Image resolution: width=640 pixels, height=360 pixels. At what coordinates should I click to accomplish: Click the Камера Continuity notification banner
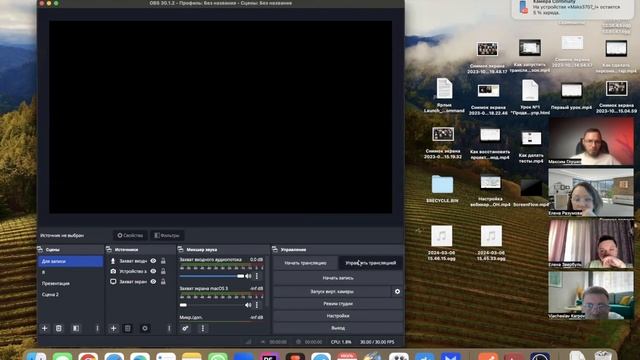click(x=573, y=9)
